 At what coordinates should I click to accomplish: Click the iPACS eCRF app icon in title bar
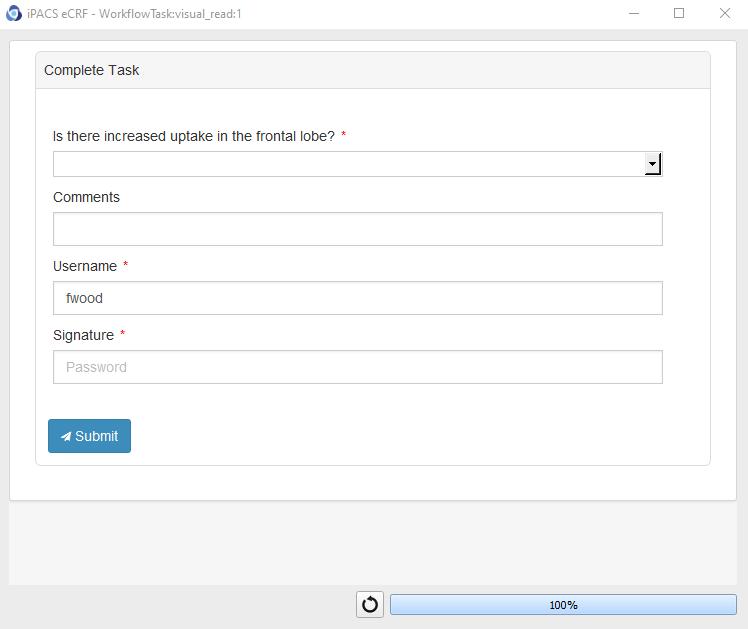[x=14, y=14]
